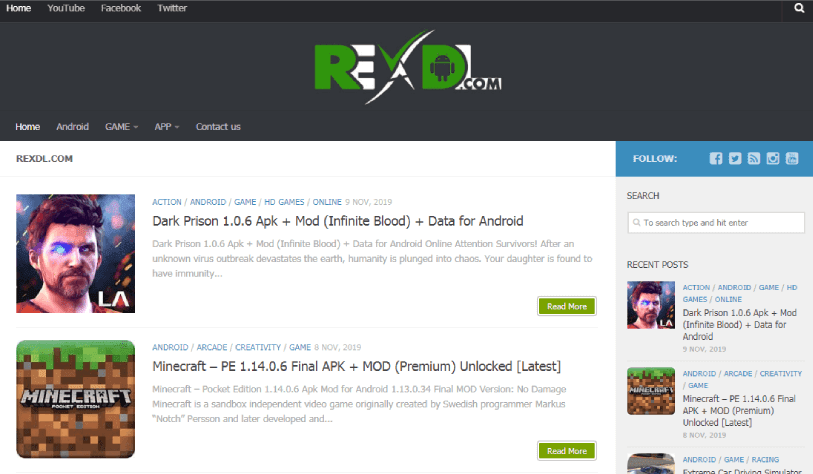Open ANDROID category on Minecraft main post

(x=170, y=347)
